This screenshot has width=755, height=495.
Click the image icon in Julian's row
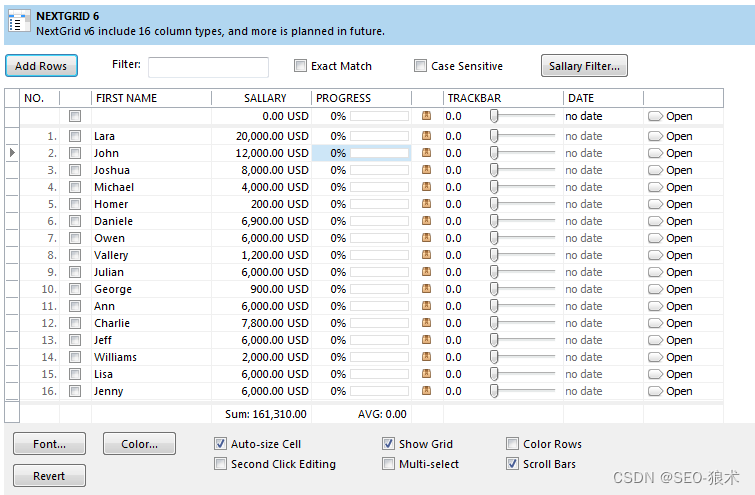coord(426,272)
